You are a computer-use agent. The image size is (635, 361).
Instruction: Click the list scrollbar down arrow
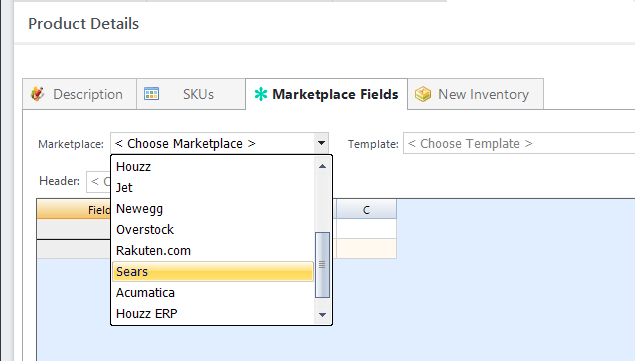(x=322, y=315)
